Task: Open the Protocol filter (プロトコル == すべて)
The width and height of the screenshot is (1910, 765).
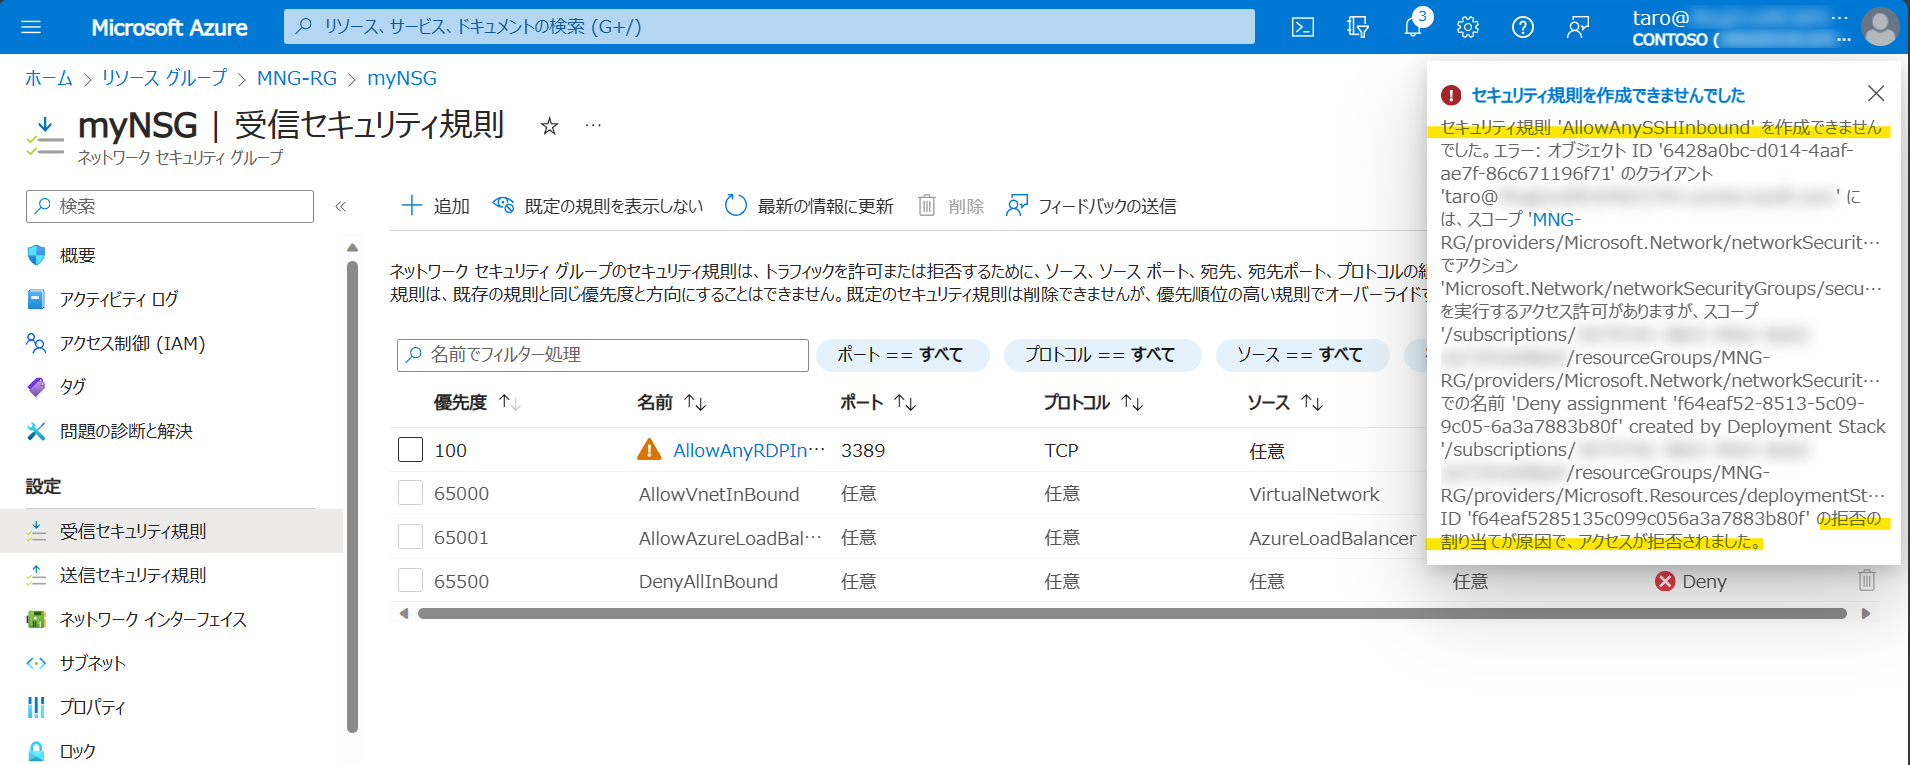Action: point(1102,355)
